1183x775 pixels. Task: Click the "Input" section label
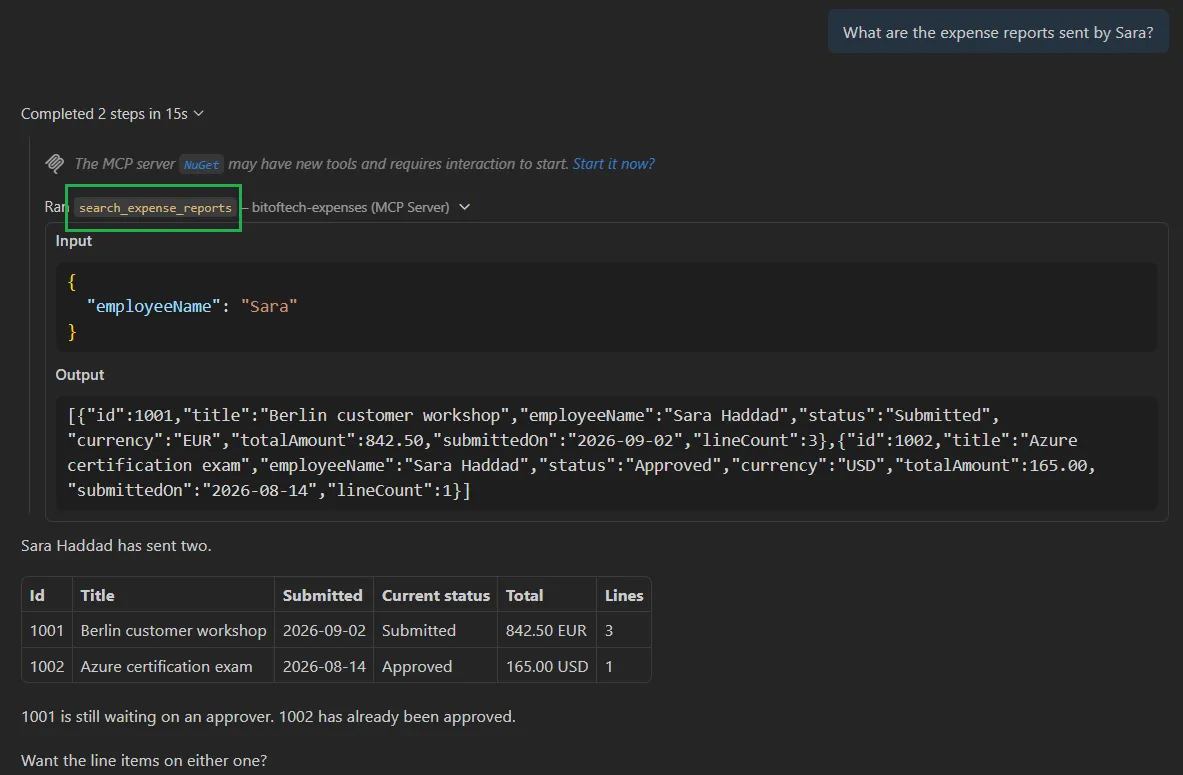(x=74, y=241)
